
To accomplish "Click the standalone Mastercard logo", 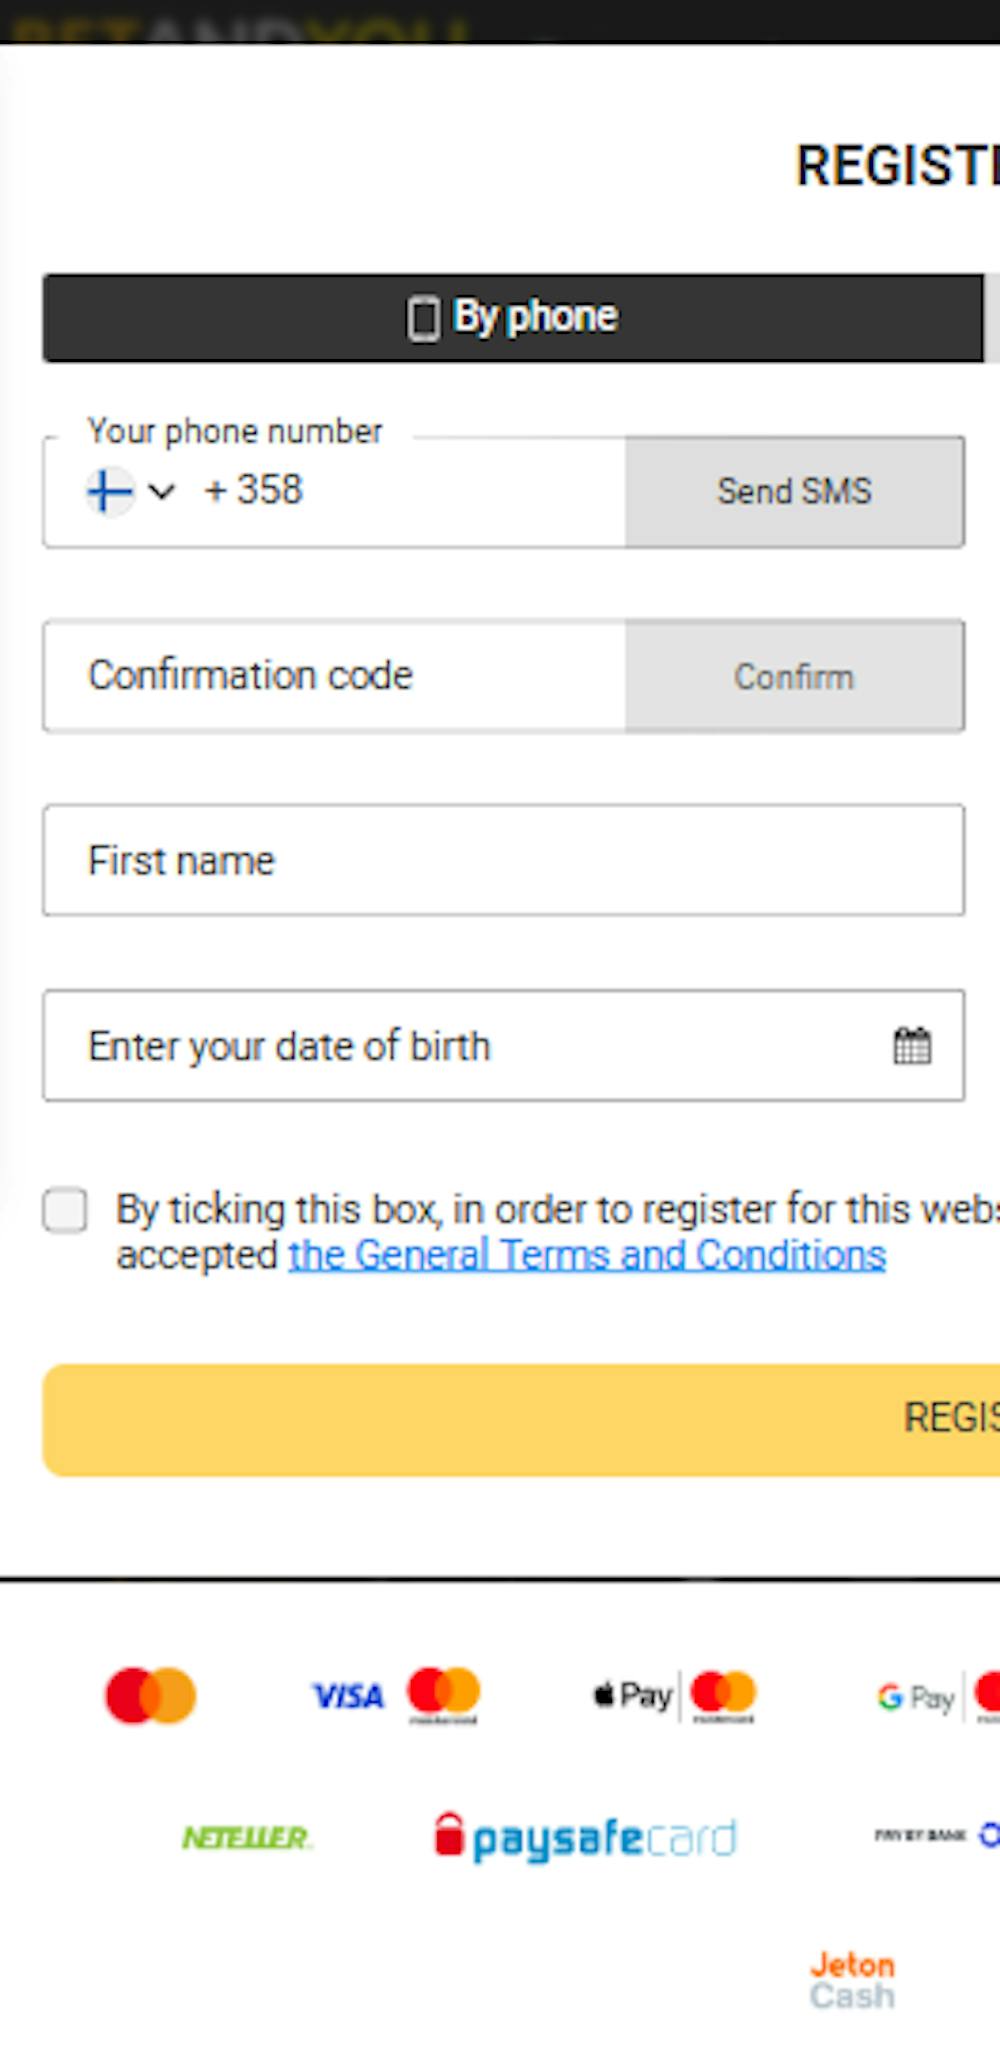I will coord(151,1695).
